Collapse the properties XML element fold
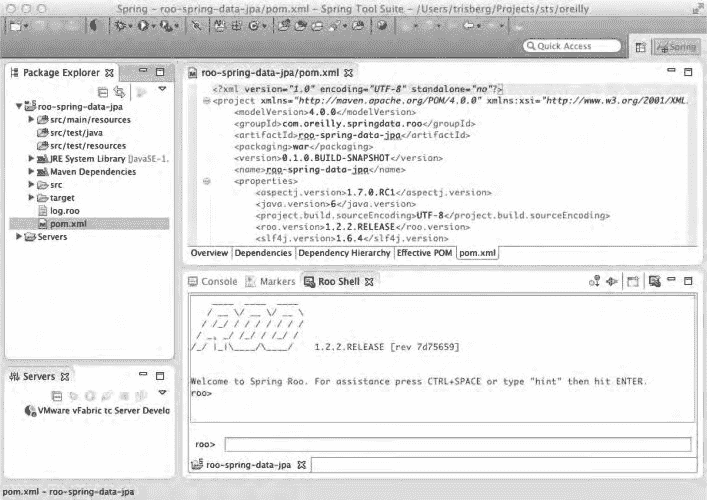The width and height of the screenshot is (707, 500). (206, 181)
